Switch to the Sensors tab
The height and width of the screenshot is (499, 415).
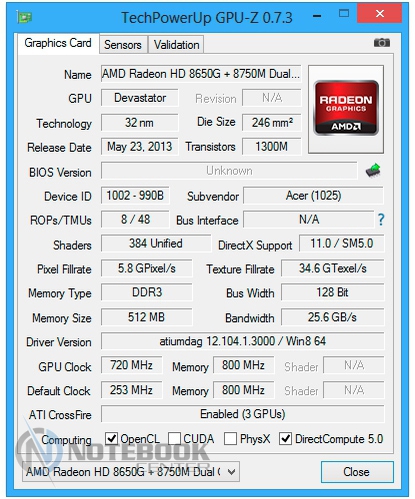123,45
